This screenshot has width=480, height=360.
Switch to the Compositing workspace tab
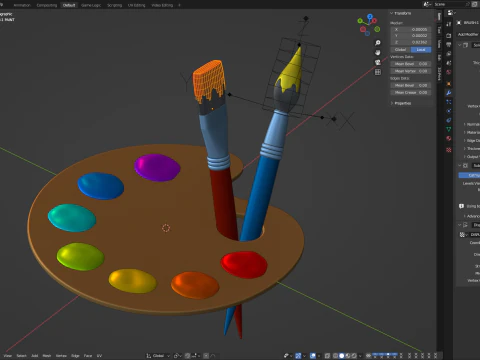point(47,5)
